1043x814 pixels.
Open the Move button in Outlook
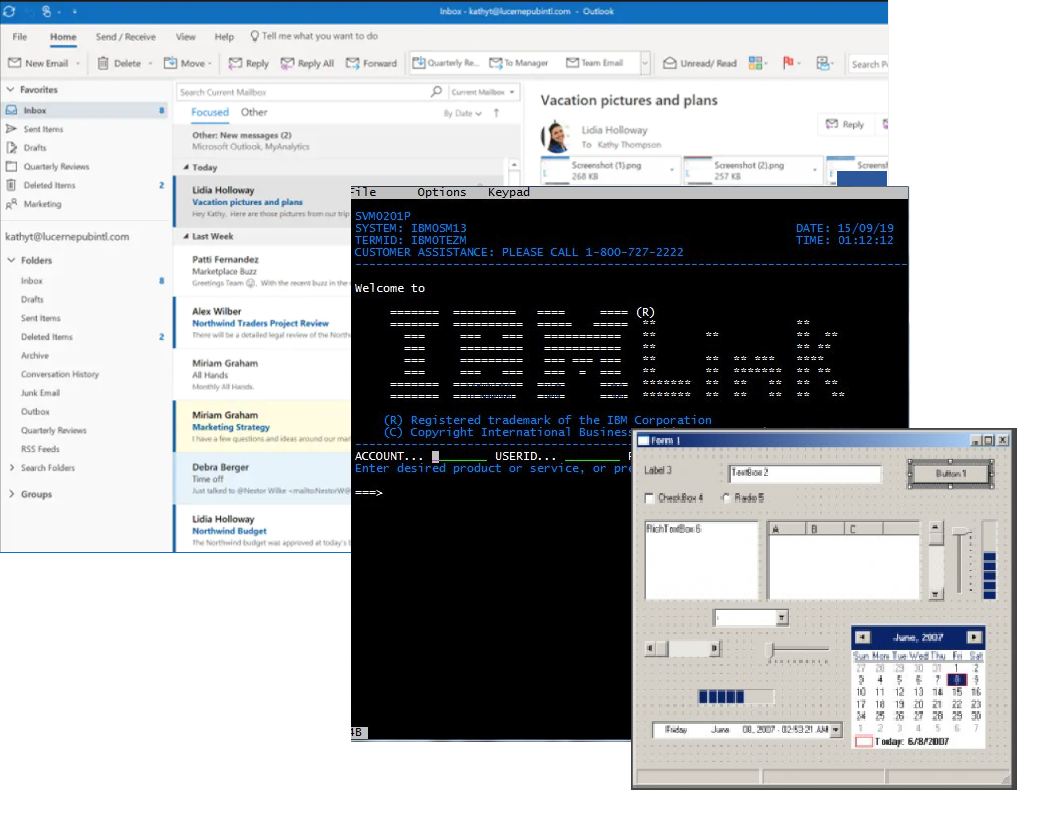pyautogui.click(x=188, y=63)
